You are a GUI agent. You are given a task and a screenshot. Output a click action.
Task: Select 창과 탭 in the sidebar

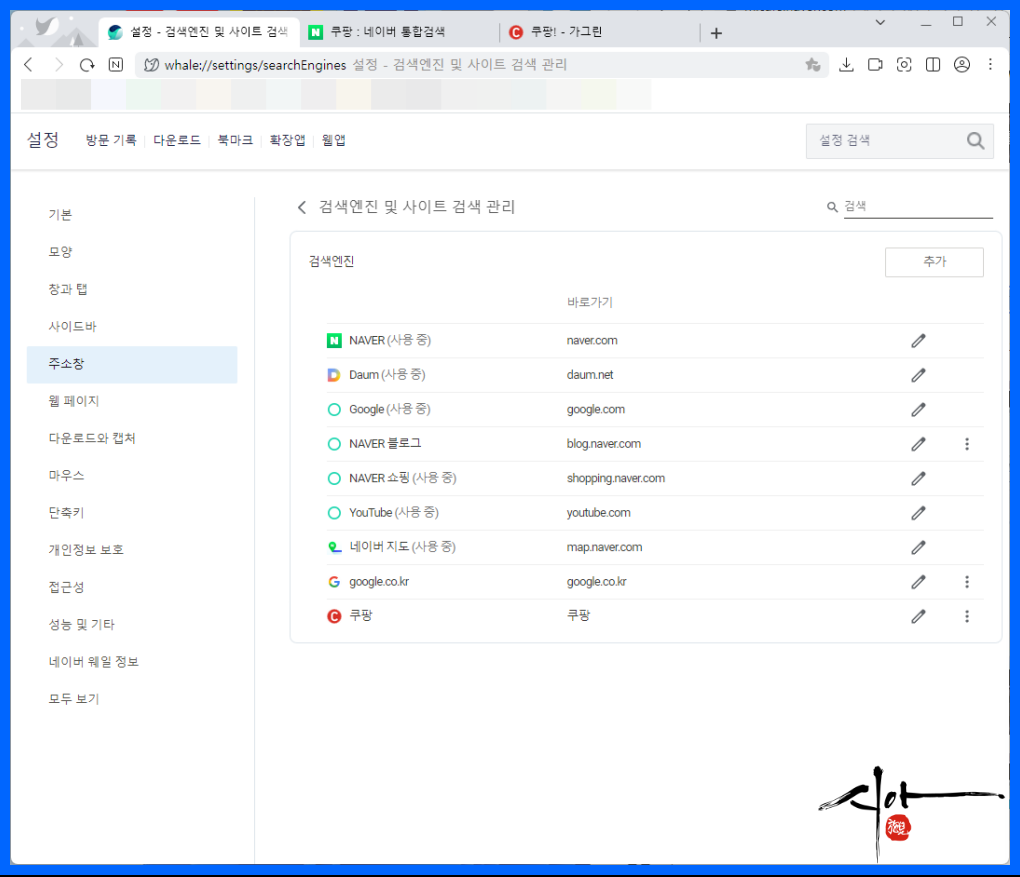click(x=132, y=290)
